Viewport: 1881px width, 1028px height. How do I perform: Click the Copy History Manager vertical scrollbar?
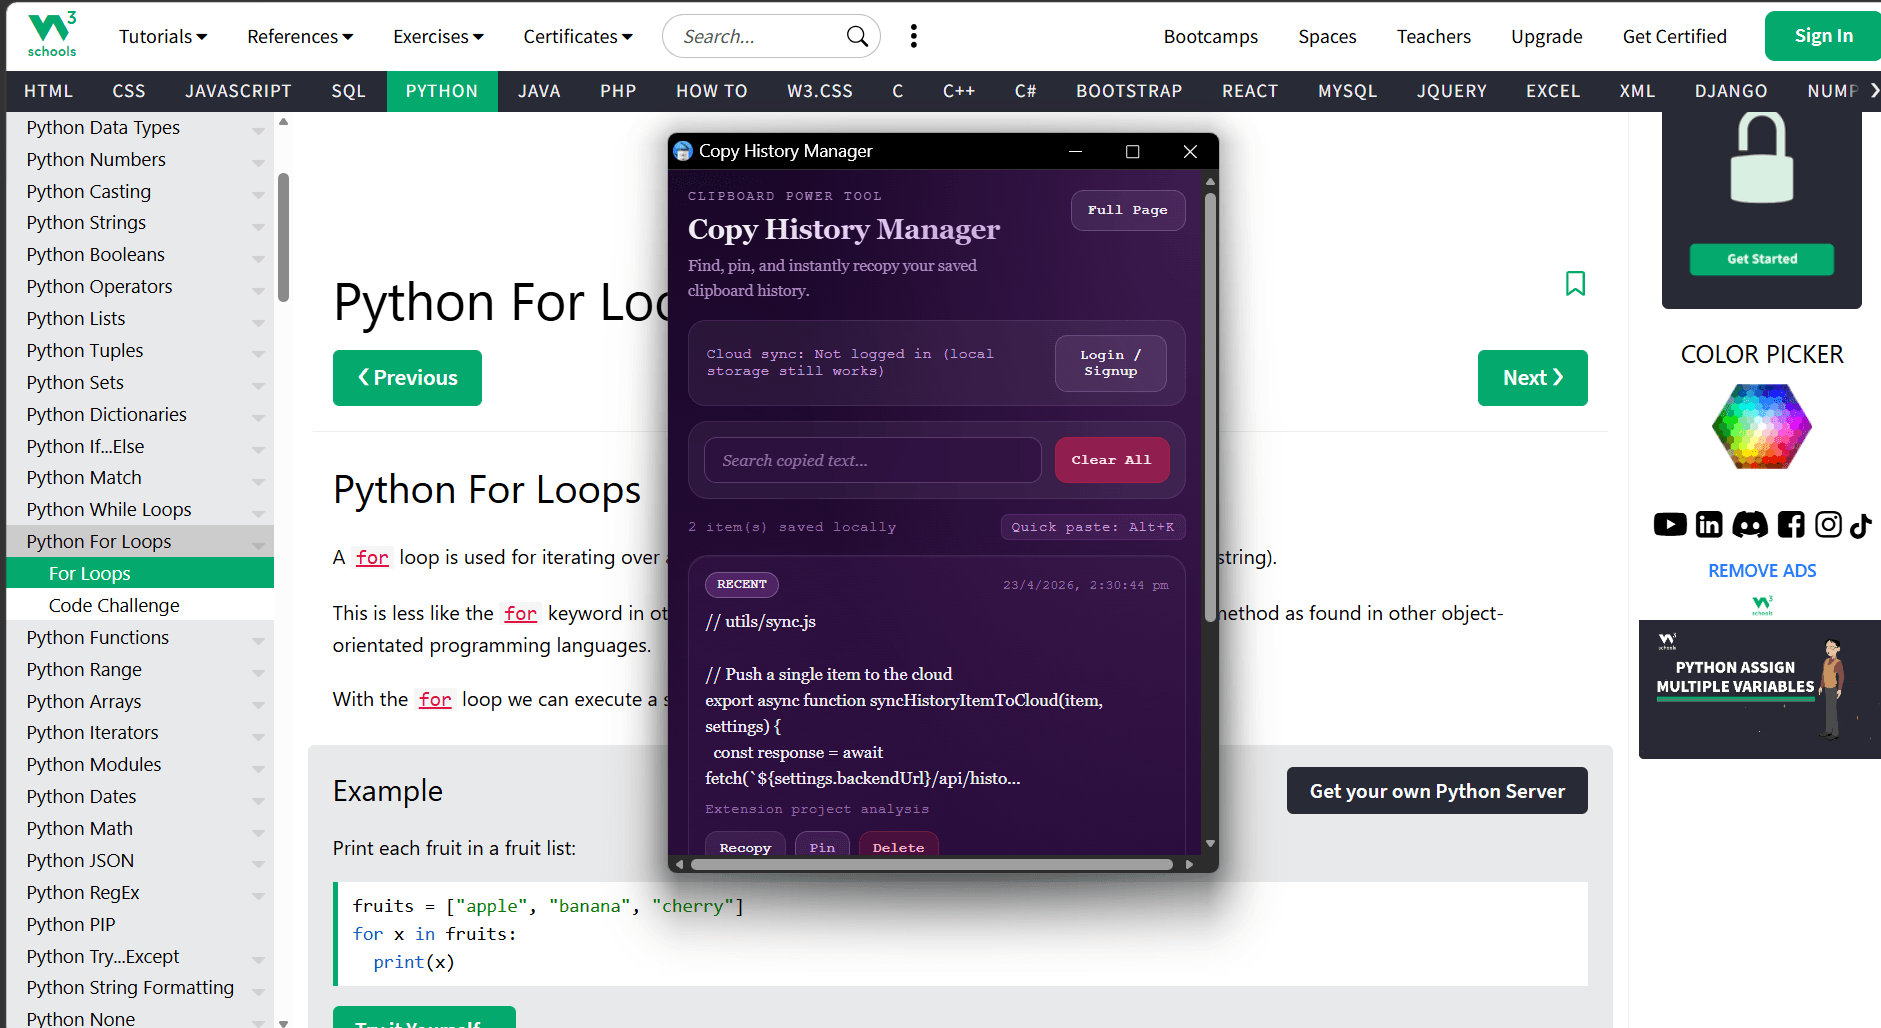click(x=1210, y=405)
